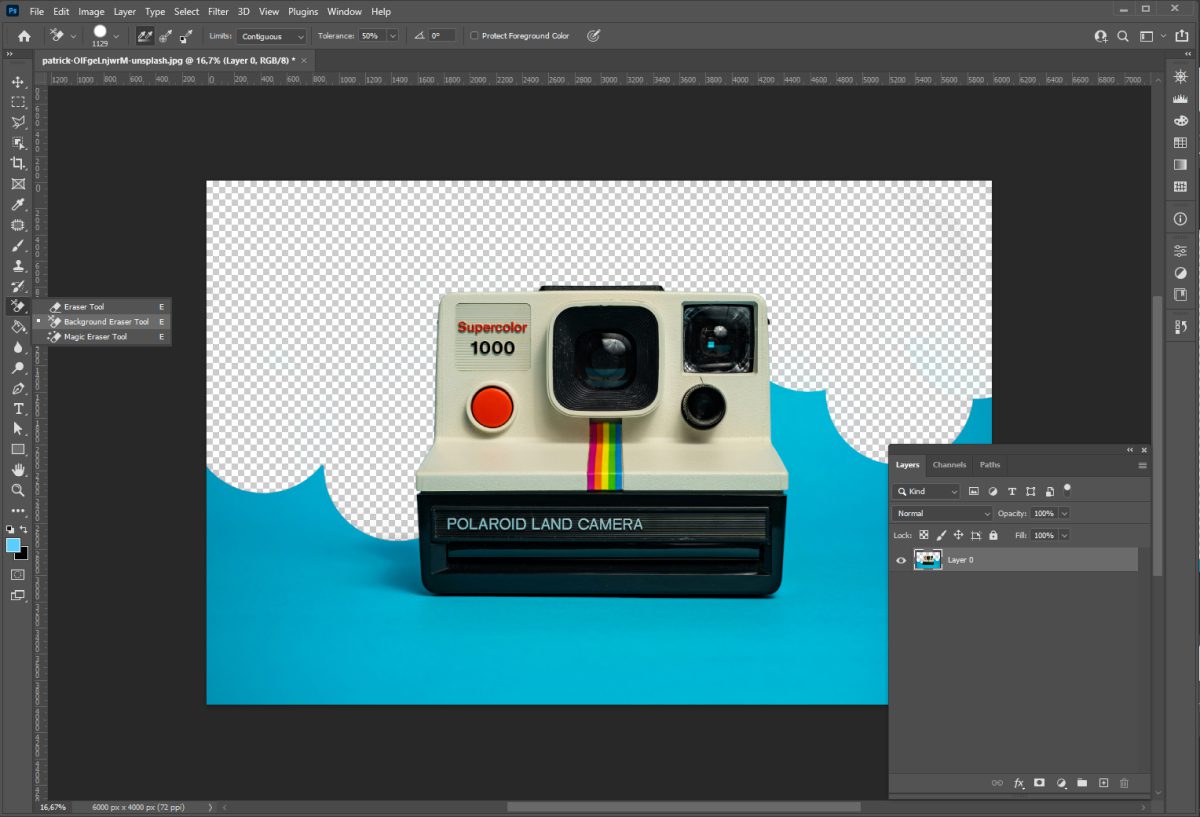Select the Zoom tool in the toolbar

(18, 490)
